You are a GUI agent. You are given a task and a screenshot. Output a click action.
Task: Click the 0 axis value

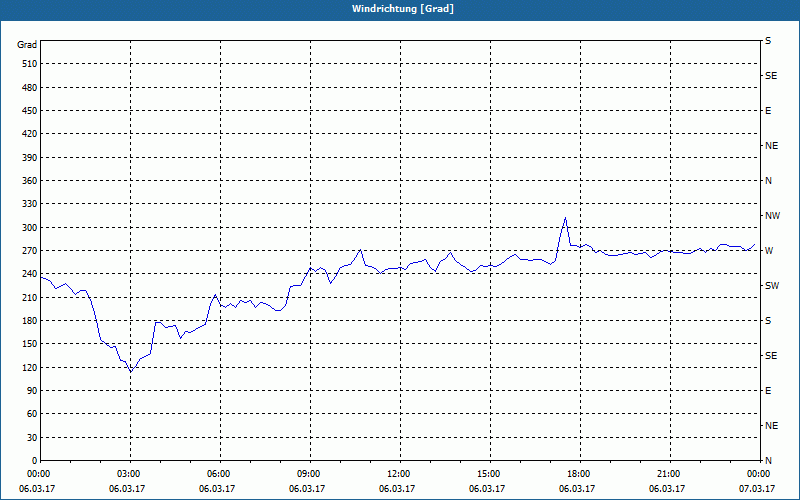point(34,460)
